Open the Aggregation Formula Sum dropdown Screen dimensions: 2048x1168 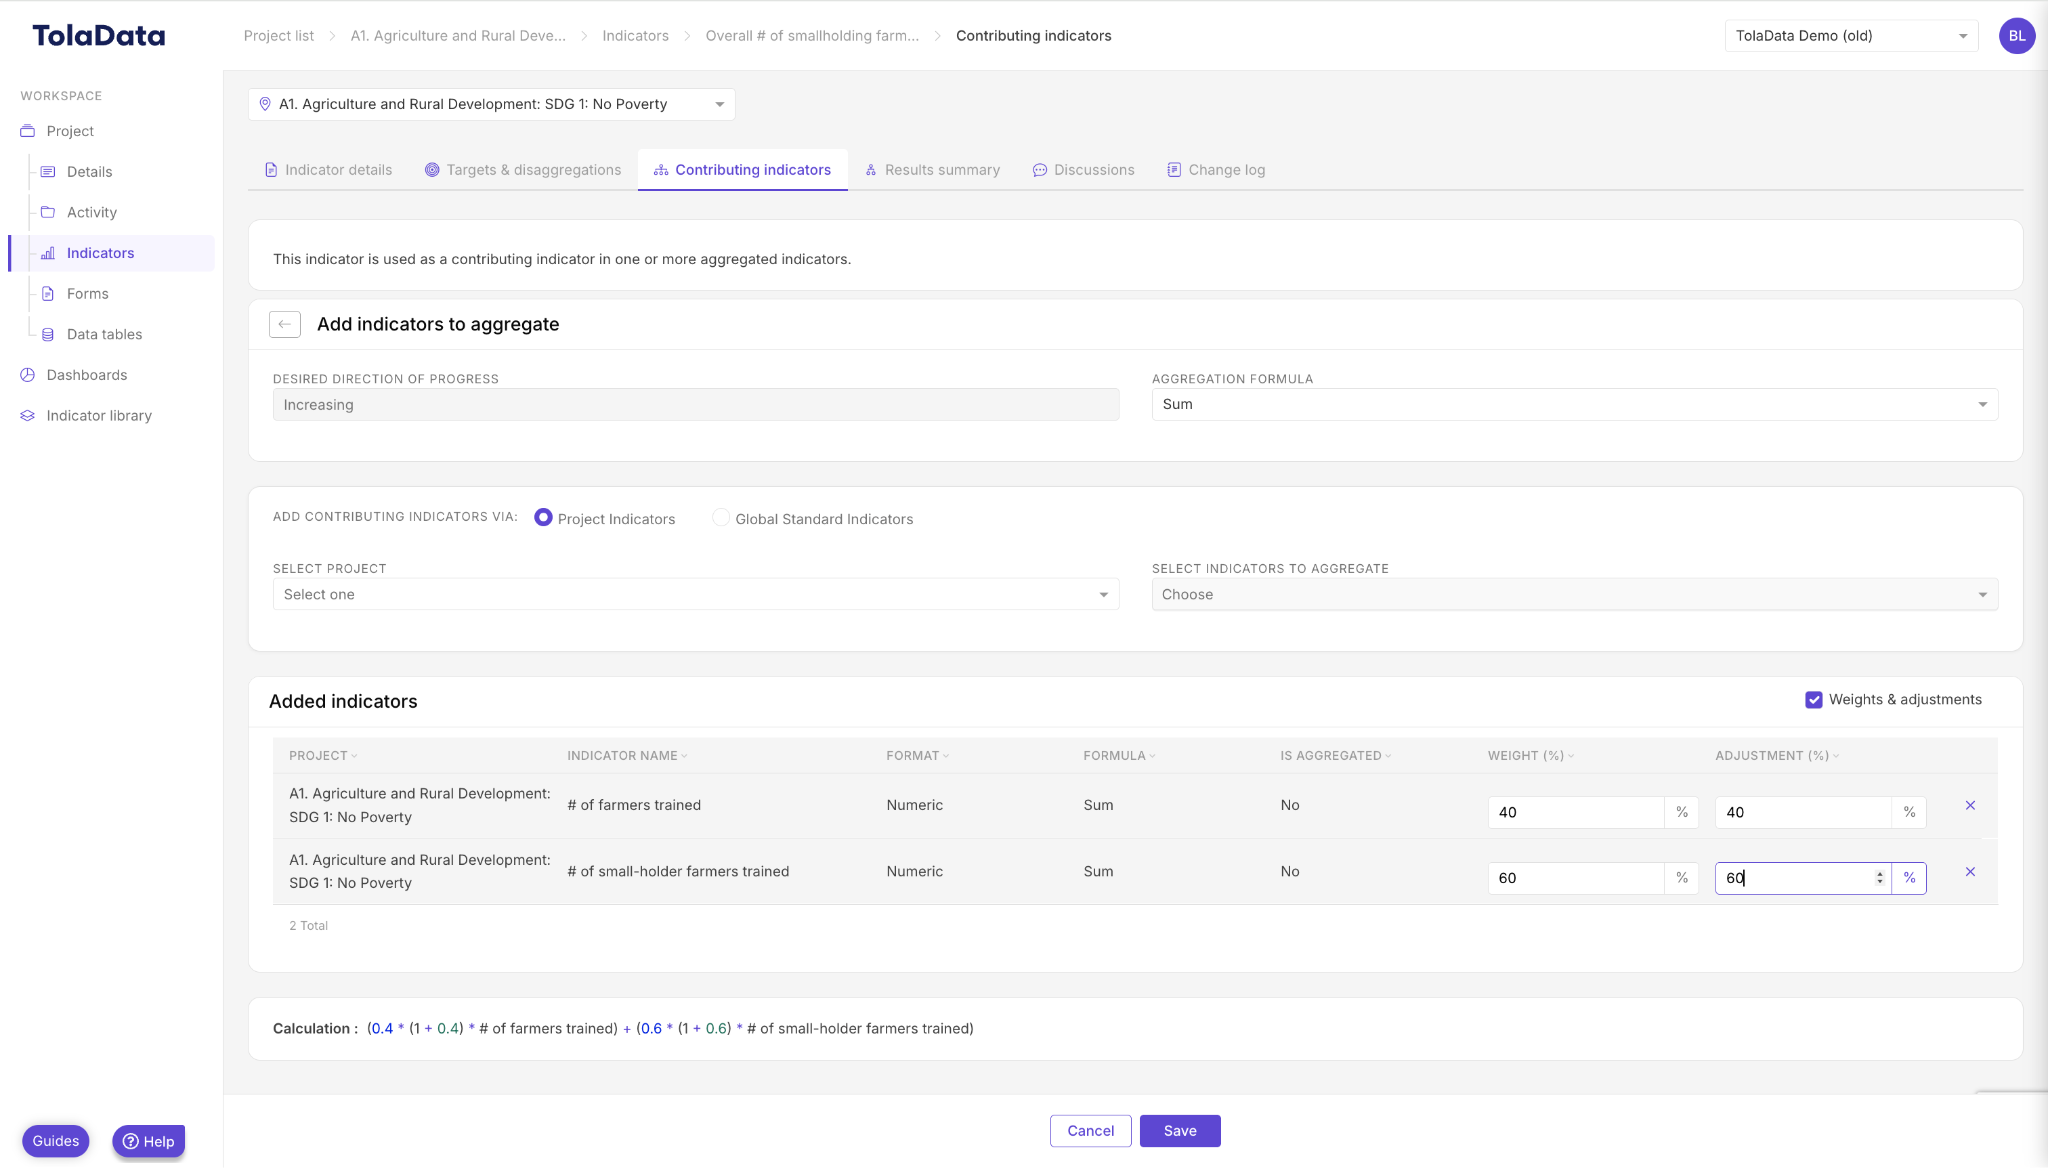click(x=1574, y=405)
